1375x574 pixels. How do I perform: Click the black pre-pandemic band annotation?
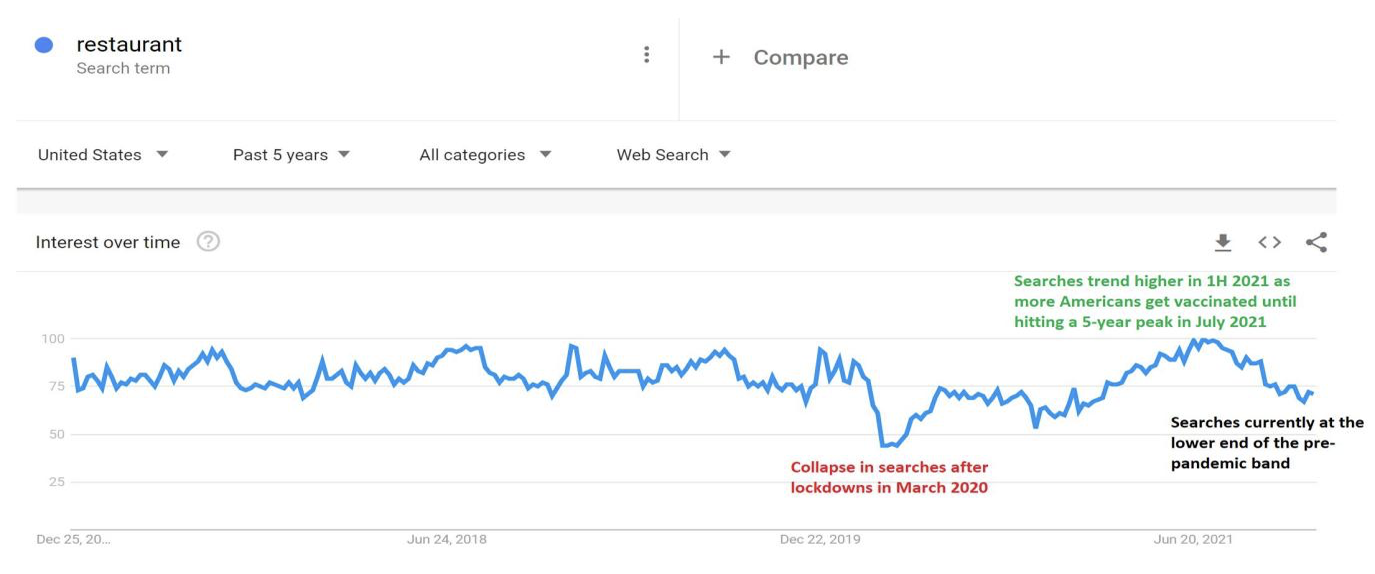[x=1266, y=443]
